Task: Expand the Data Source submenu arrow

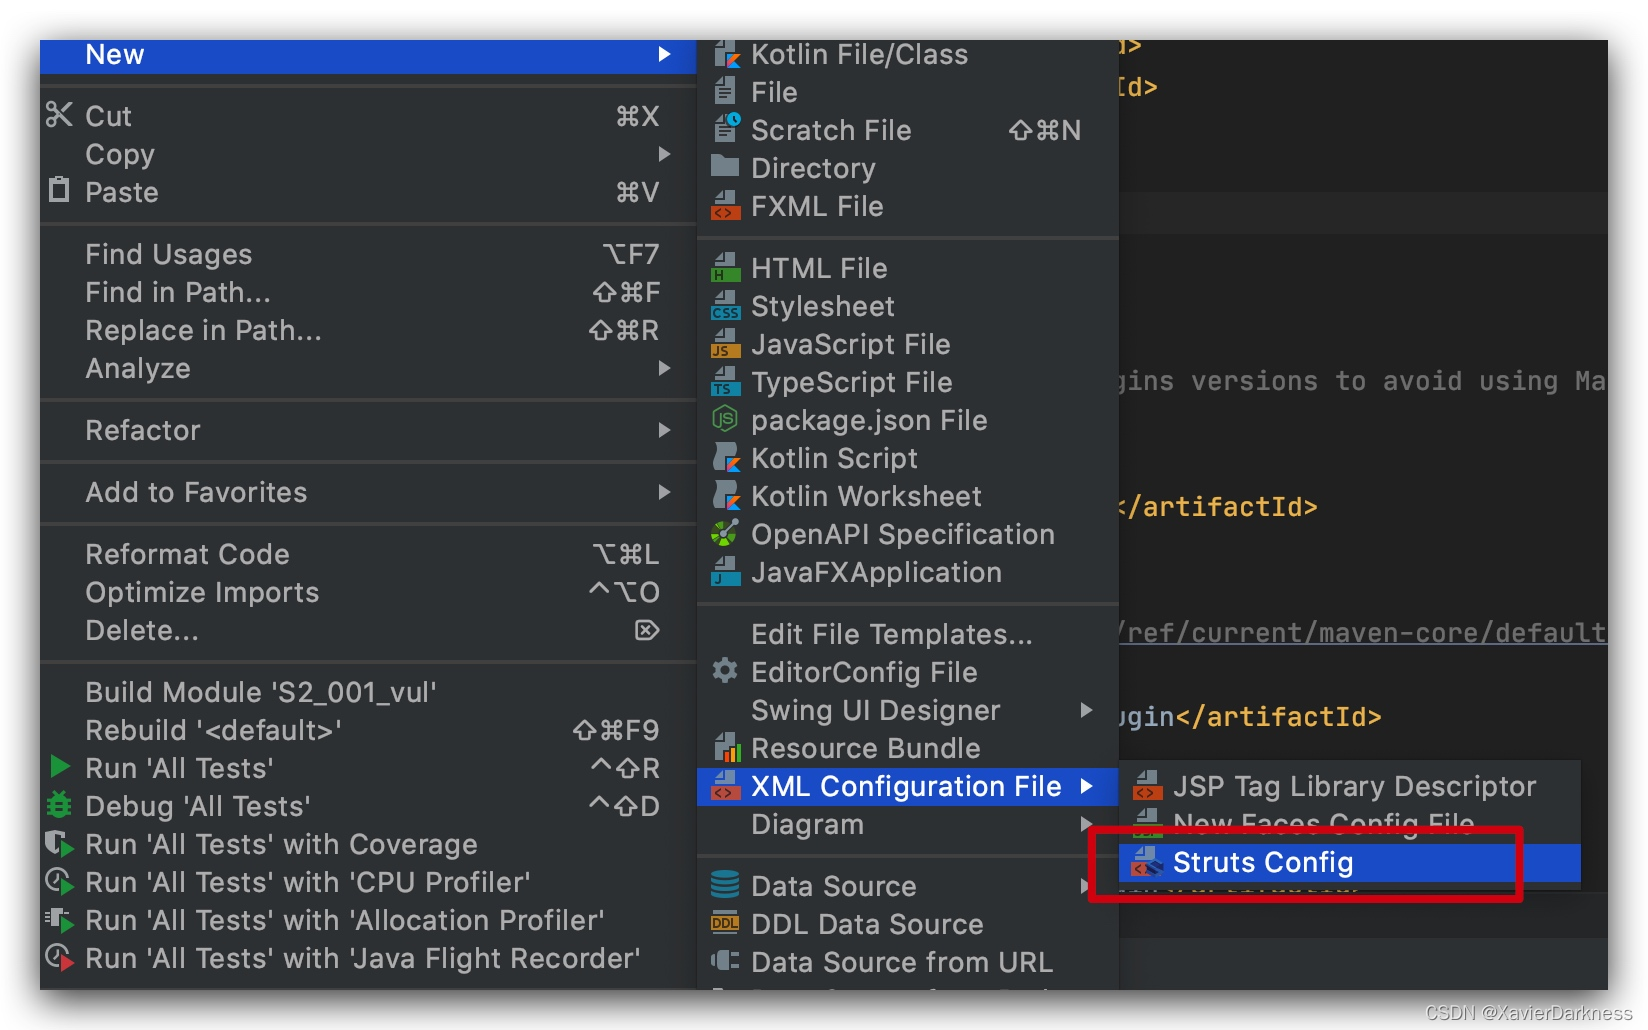Action: coord(1086,886)
